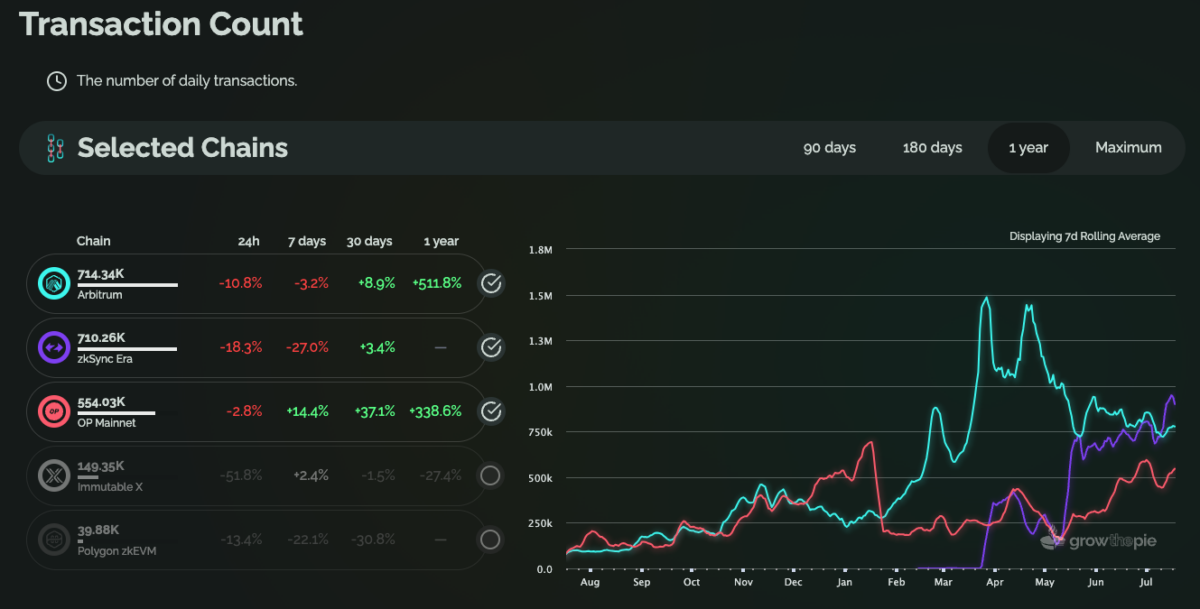This screenshot has width=1200, height=609.
Task: Uncheck the OP Mainnet checkmark
Action: tap(490, 411)
